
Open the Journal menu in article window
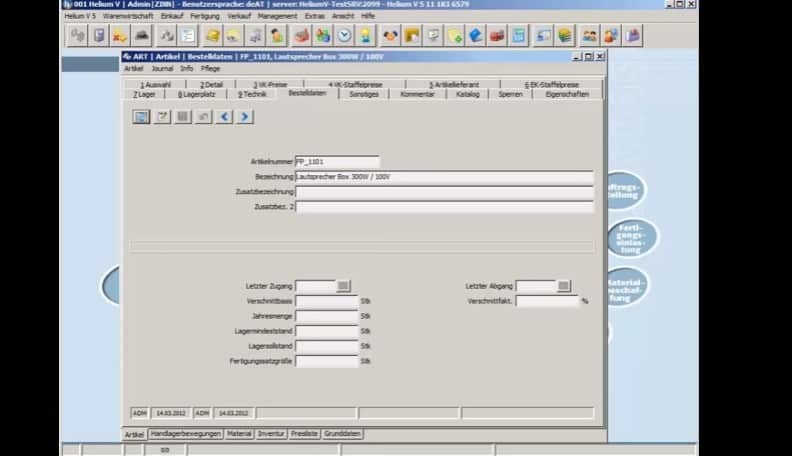162,69
